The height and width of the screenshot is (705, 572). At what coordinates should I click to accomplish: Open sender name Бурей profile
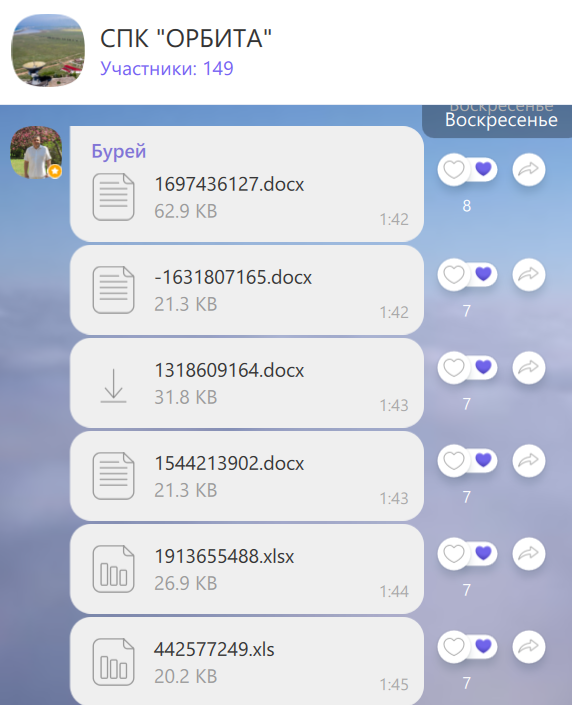pos(119,151)
